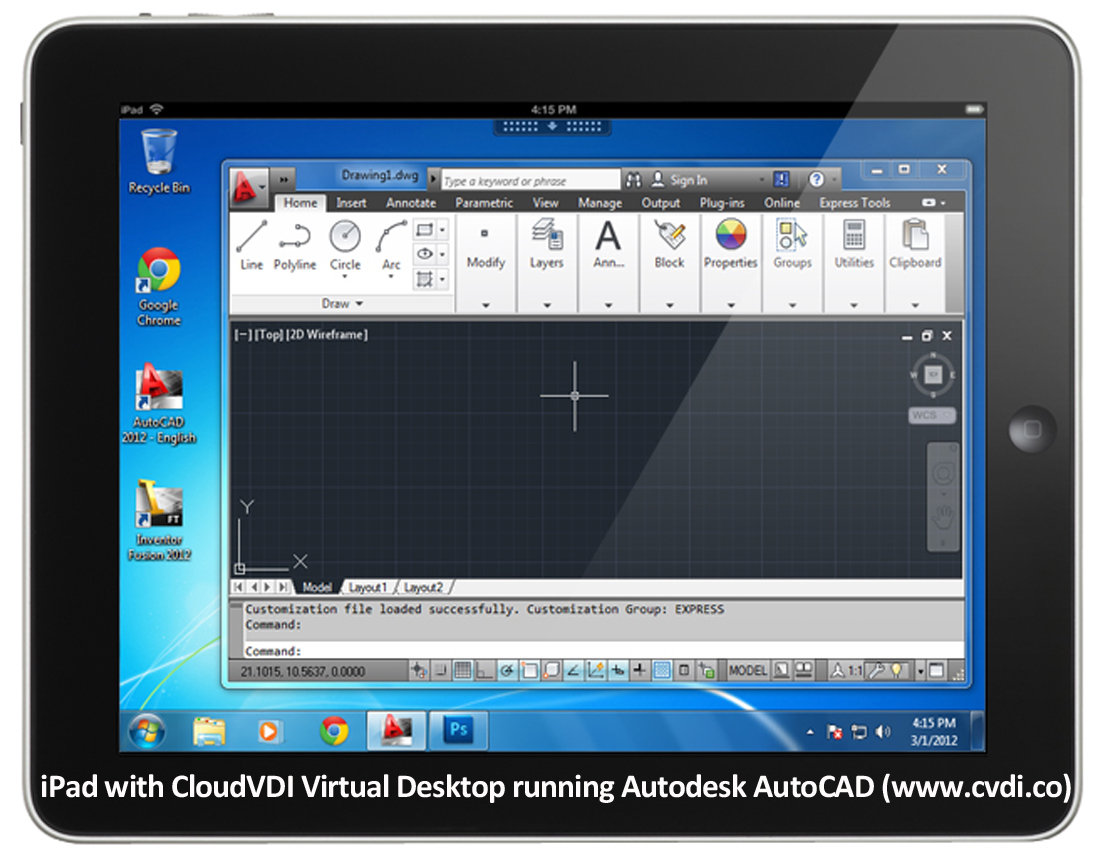Expand the Quick Access toolbar double-arrow
The width and height of the screenshot is (1103, 865).
tap(283, 180)
